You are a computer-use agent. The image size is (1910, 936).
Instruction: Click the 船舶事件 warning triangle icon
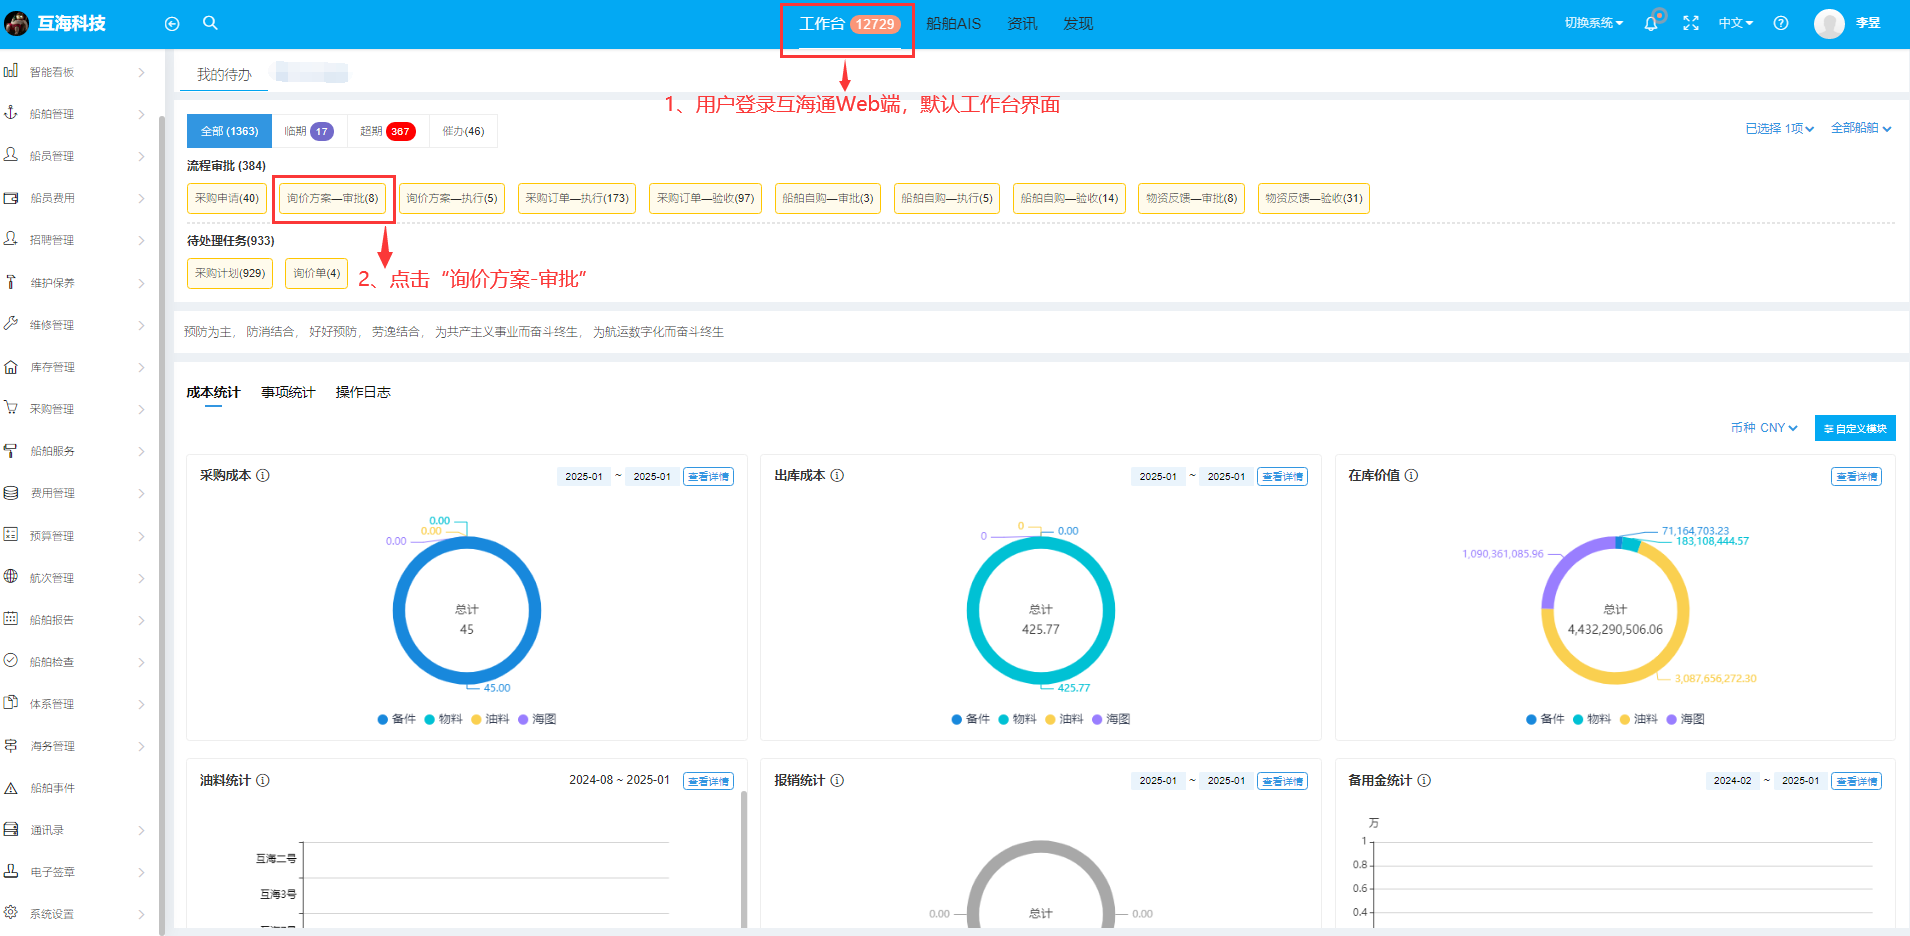11,788
